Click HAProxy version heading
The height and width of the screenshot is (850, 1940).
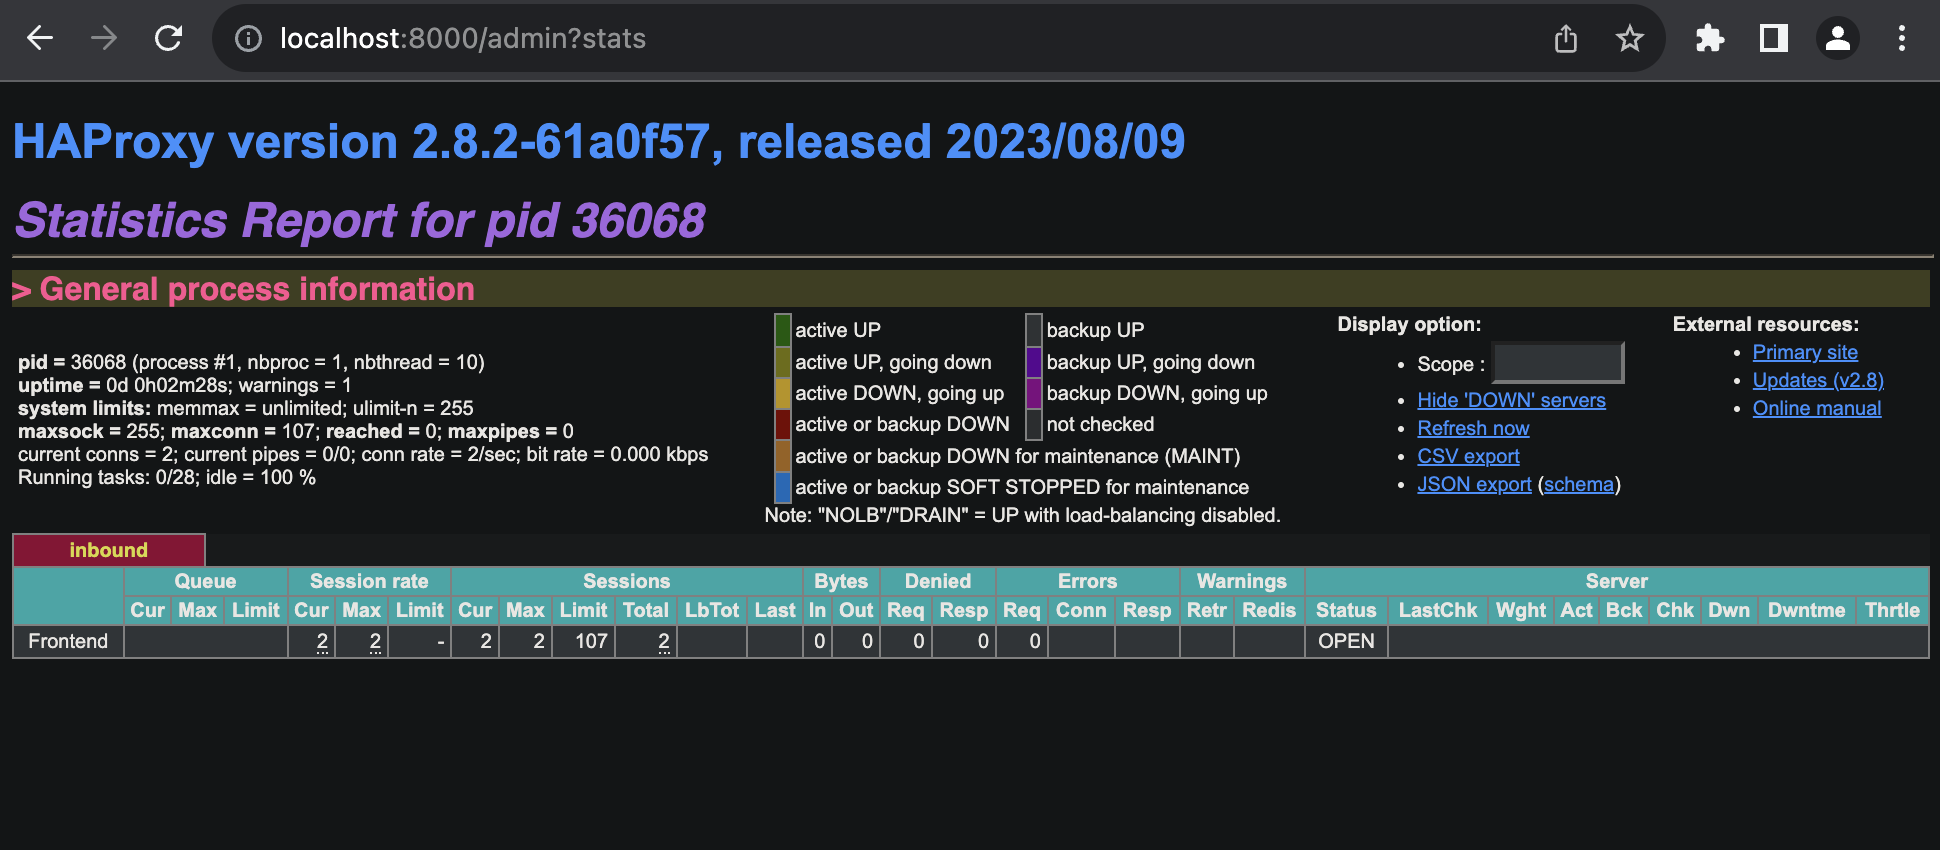(x=599, y=141)
